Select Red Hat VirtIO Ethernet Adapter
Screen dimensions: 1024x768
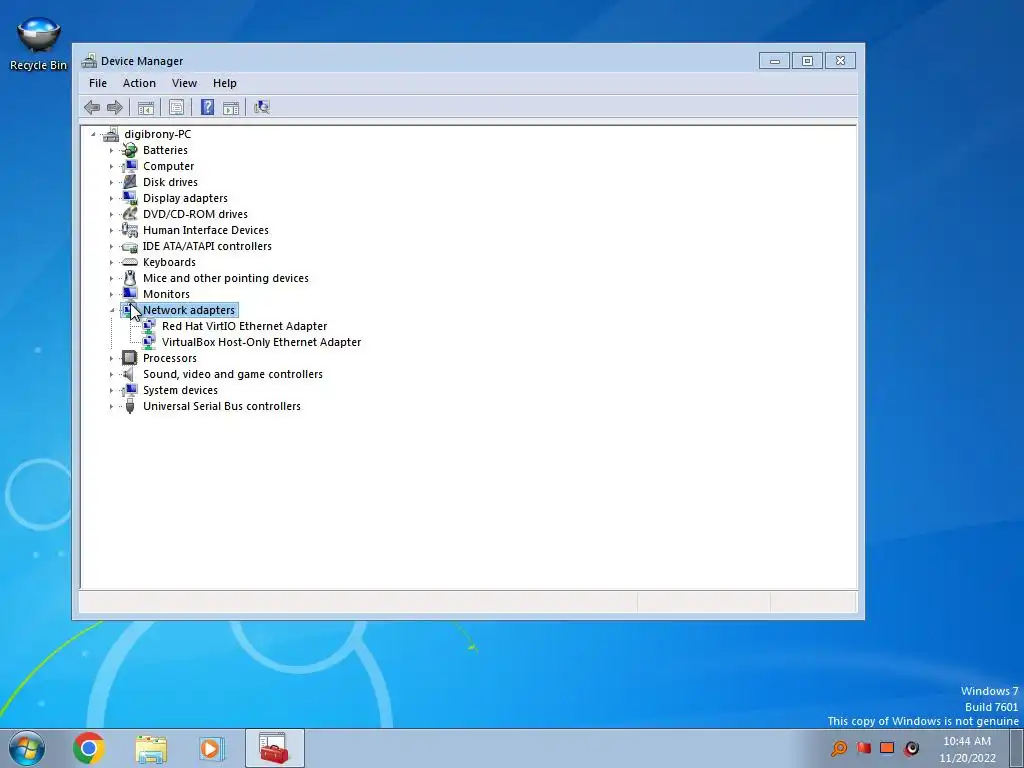(x=244, y=326)
